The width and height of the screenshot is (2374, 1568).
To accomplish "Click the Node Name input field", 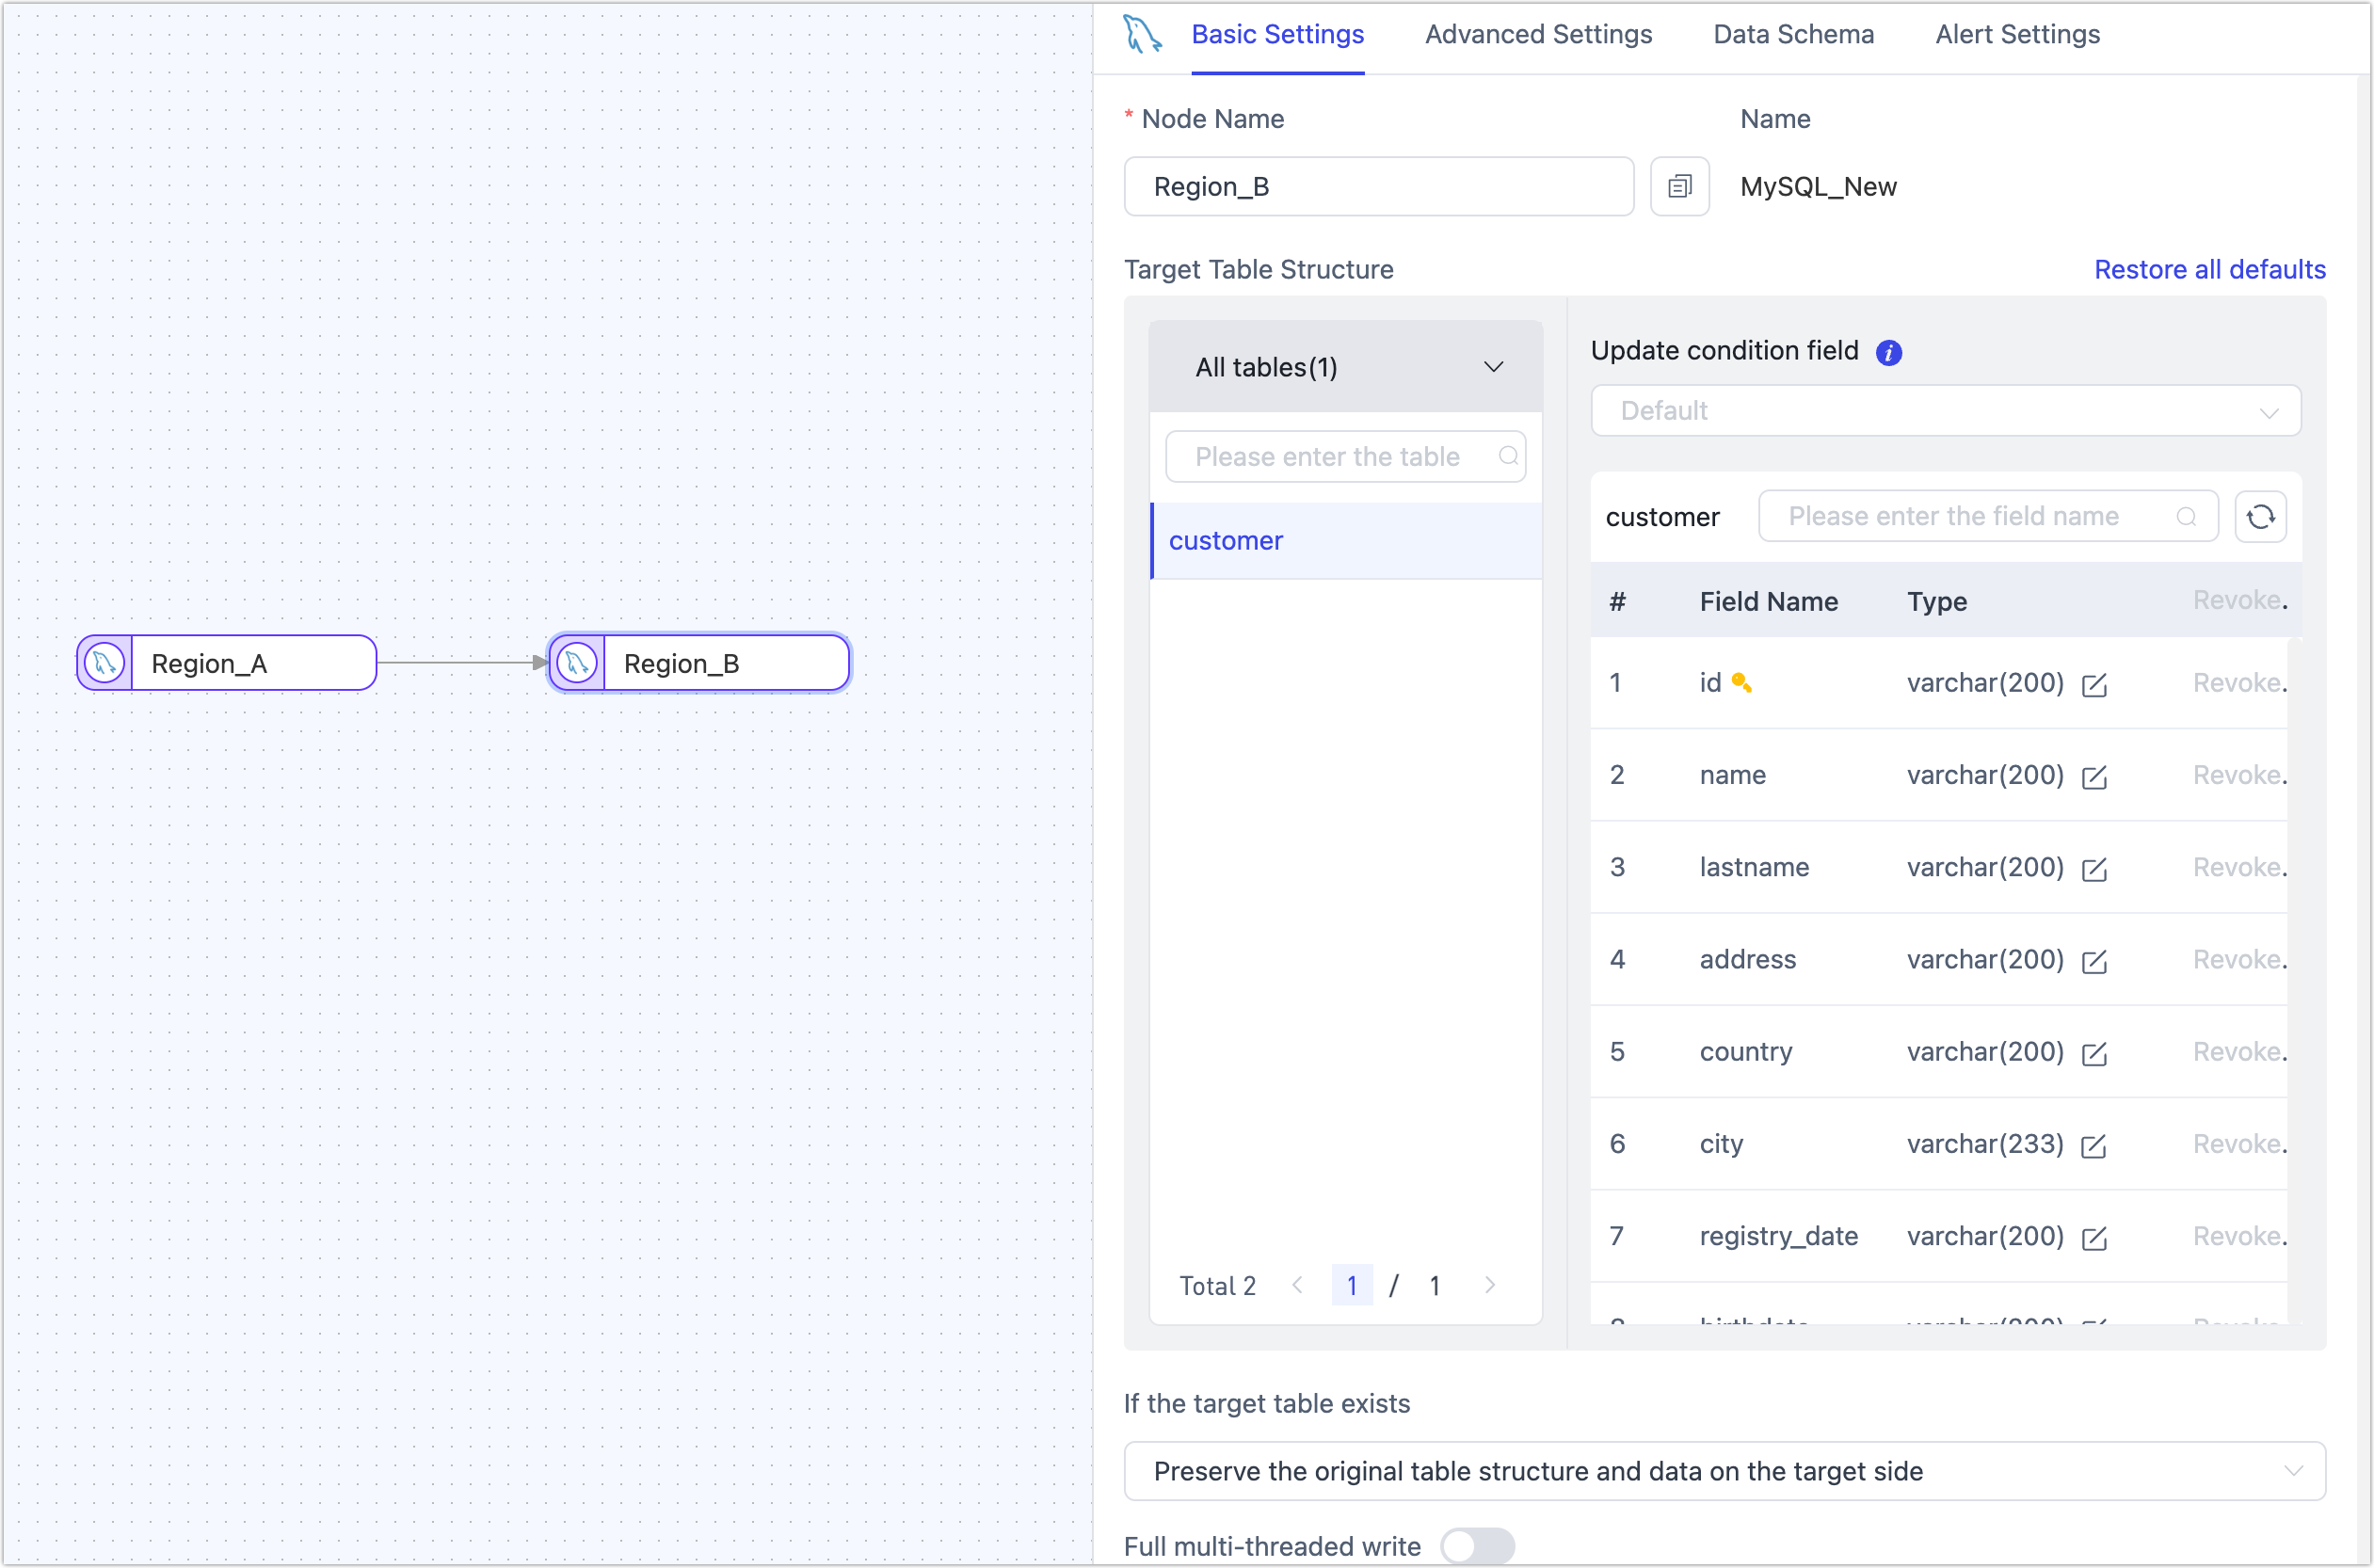I will click(x=1377, y=187).
